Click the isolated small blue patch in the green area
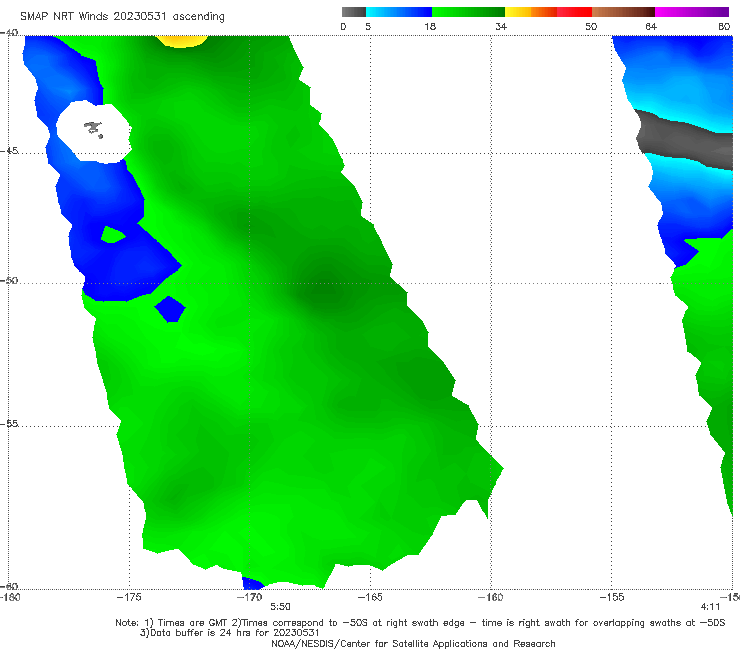 coord(170,309)
